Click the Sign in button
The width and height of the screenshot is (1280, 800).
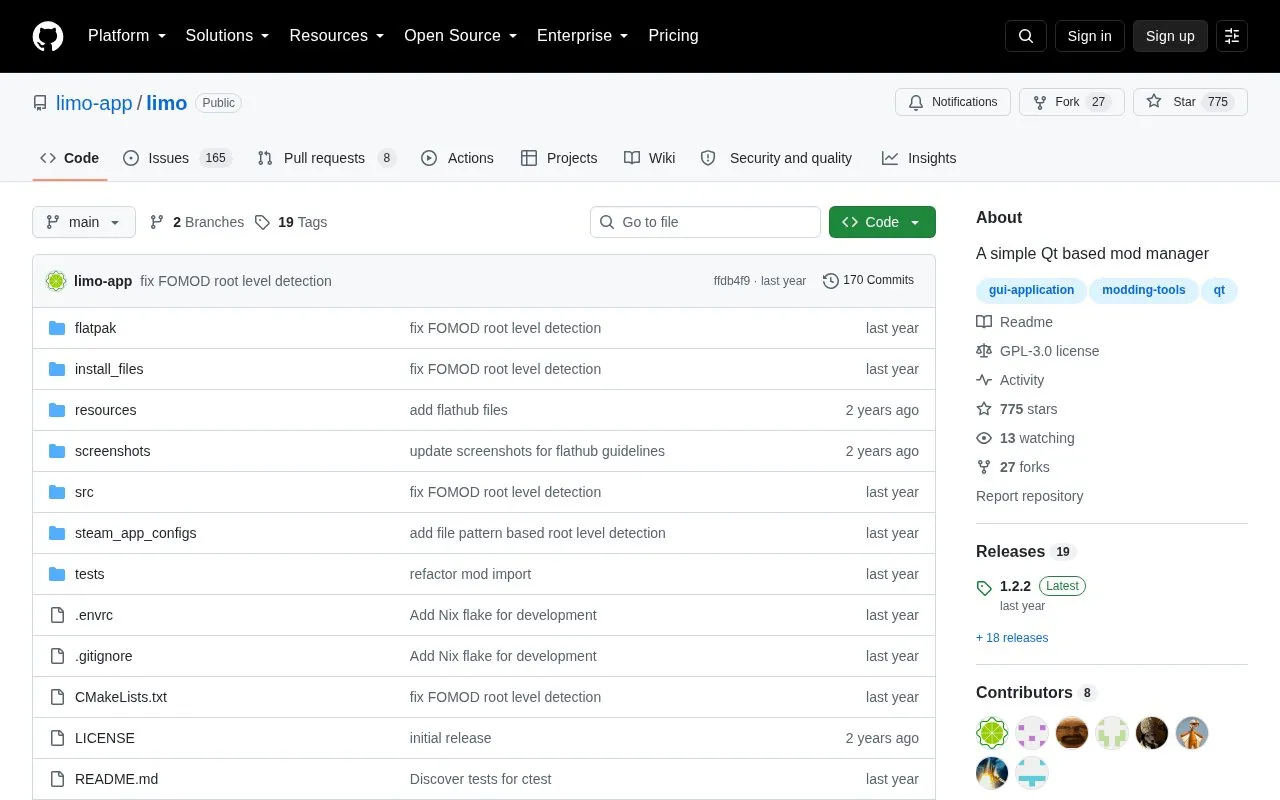pyautogui.click(x=1089, y=36)
